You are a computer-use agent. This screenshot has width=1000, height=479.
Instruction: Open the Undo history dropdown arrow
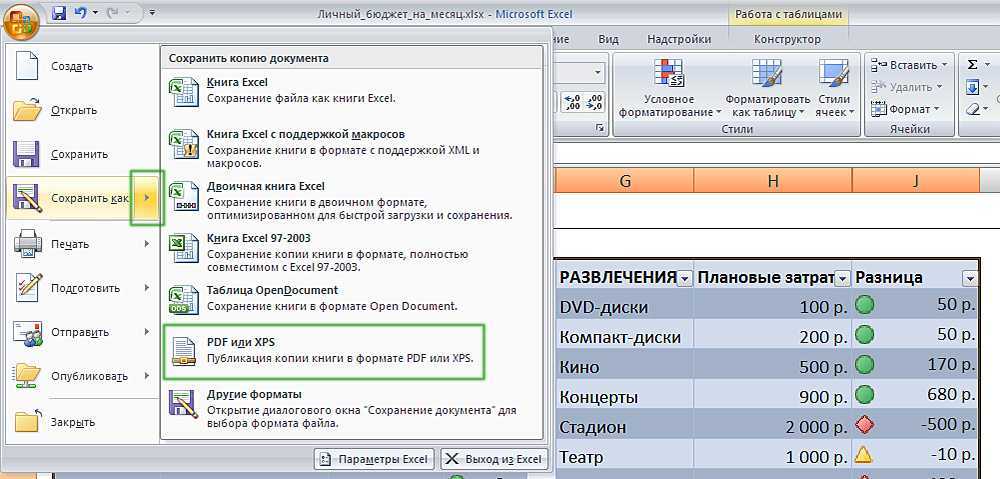(96, 13)
